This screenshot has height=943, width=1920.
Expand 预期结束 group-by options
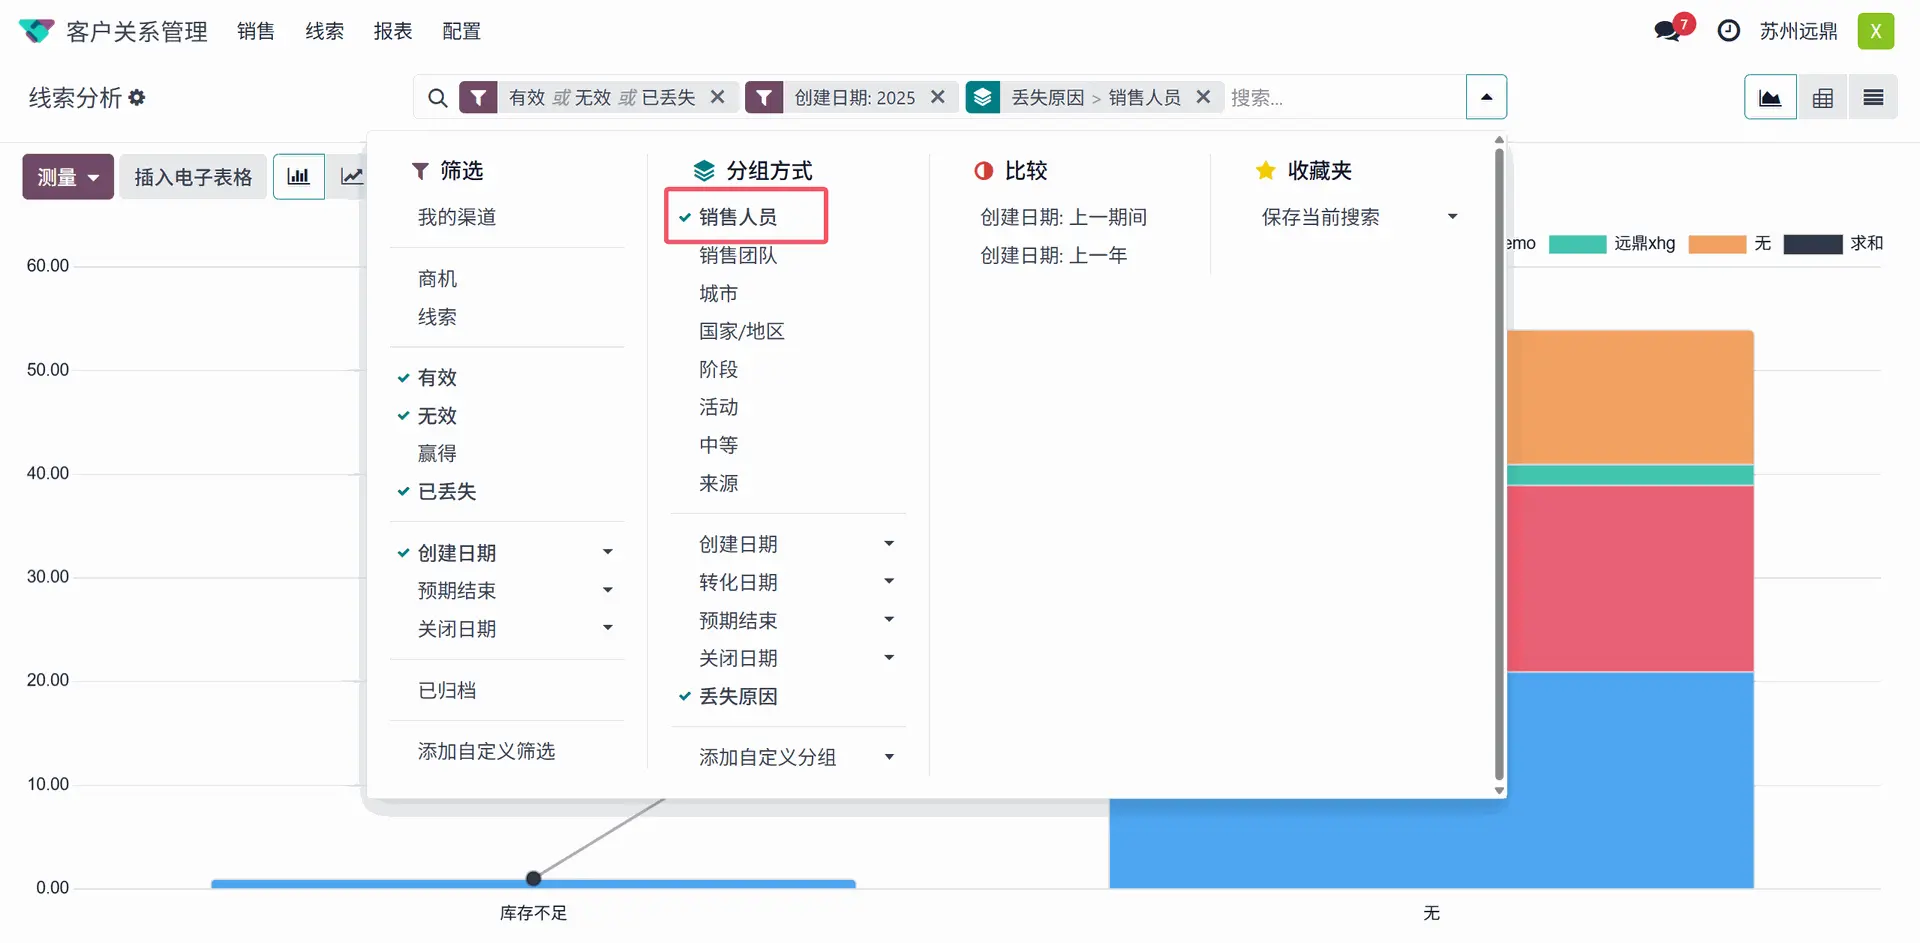[x=889, y=619]
